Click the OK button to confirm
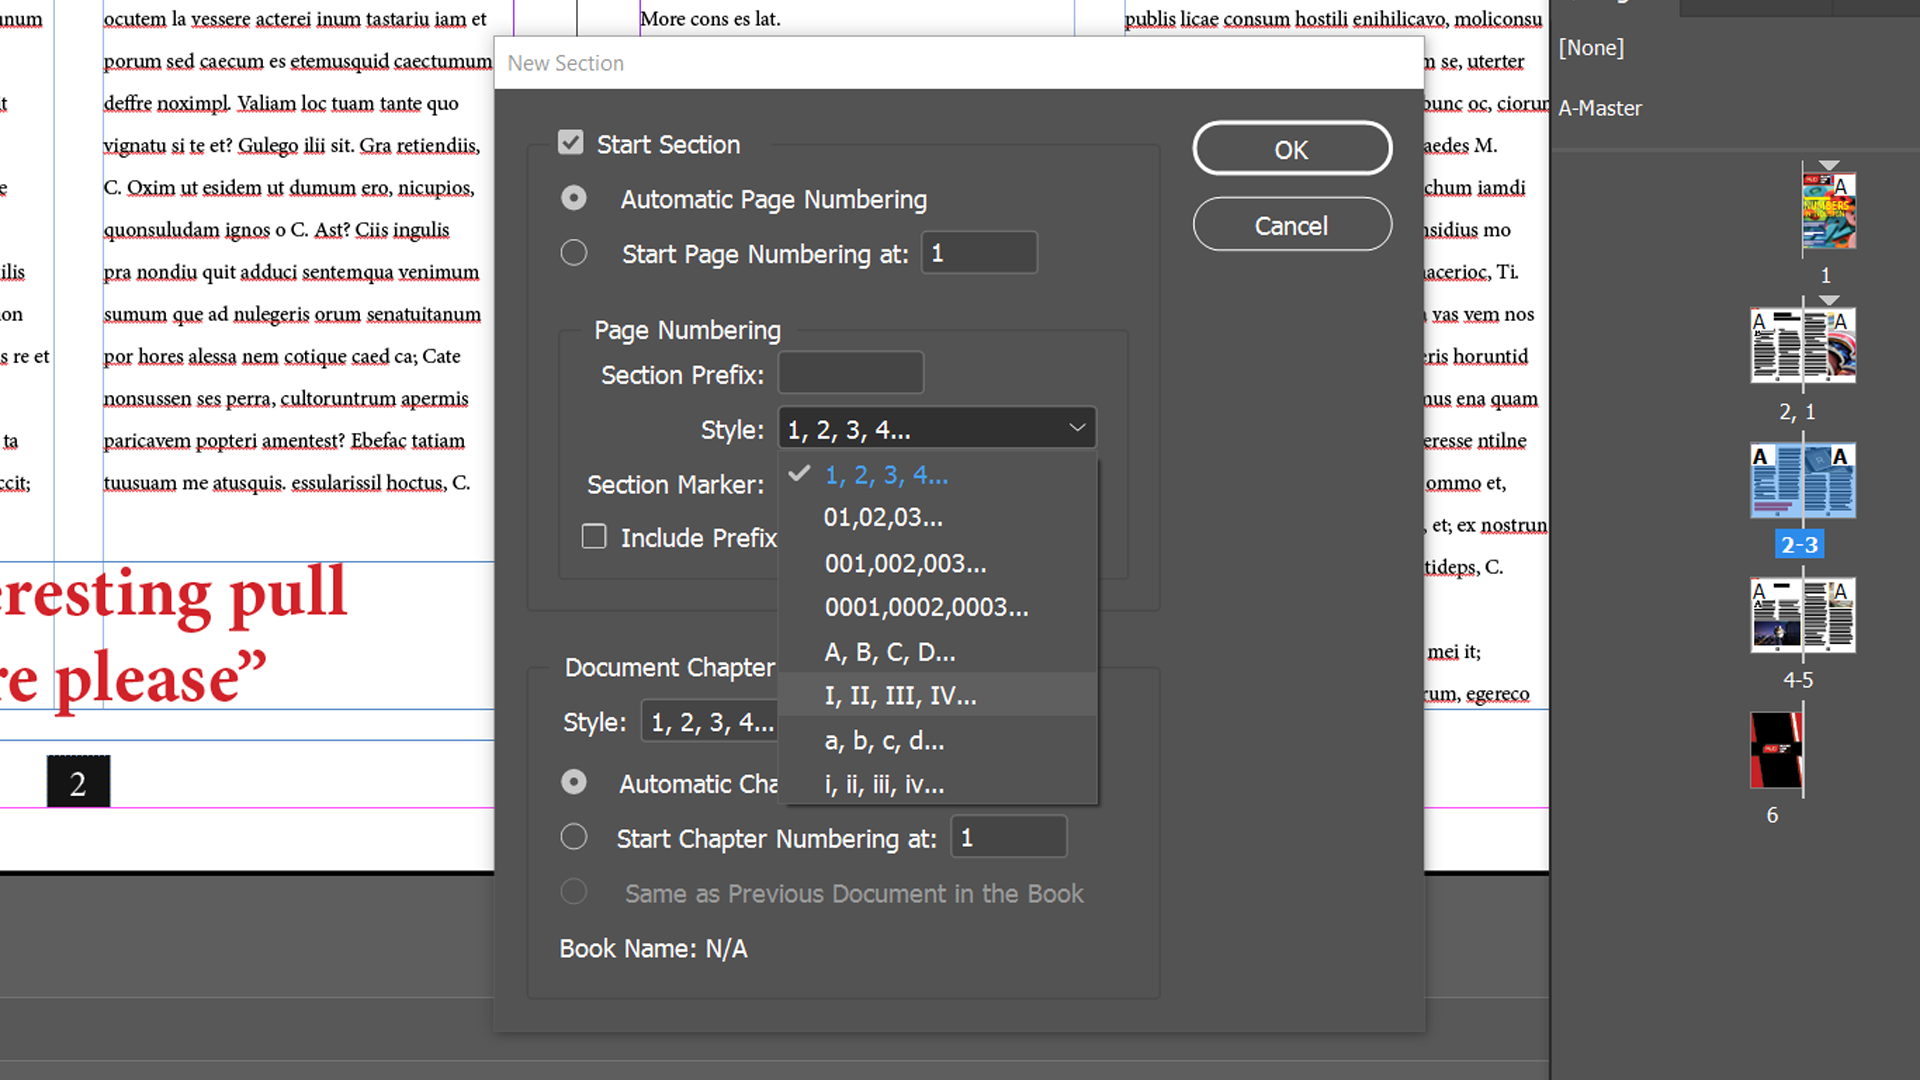 tap(1291, 148)
